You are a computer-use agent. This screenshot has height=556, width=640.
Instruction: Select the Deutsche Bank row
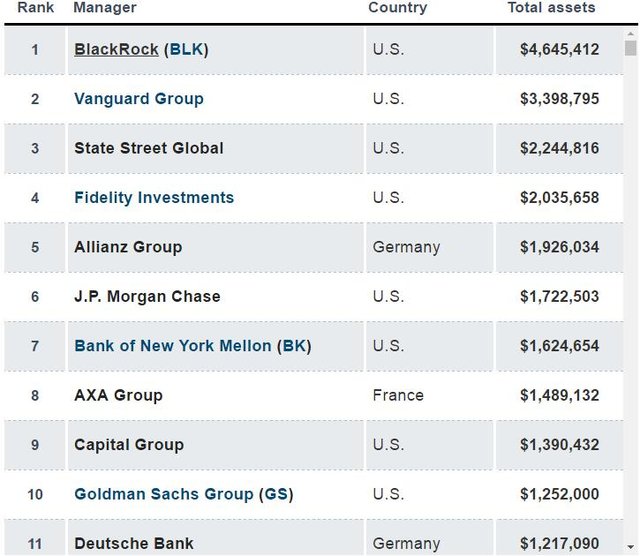click(134, 543)
